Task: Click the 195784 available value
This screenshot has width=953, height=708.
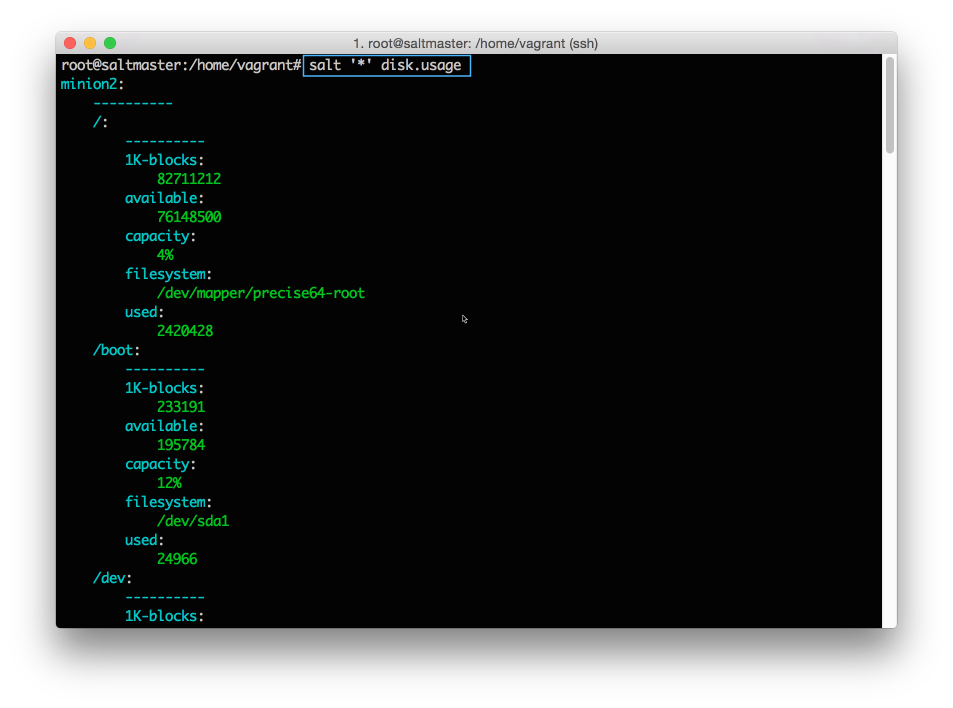Action: [x=180, y=445]
